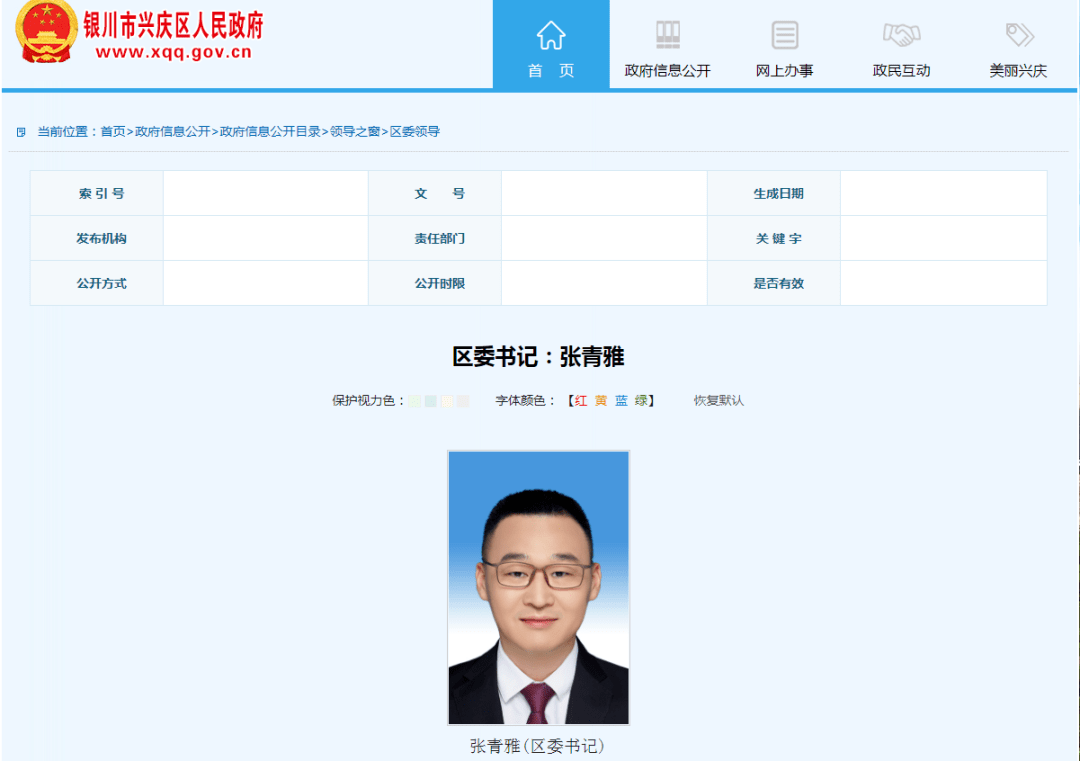Select the home icon in the navigation bar

click(x=550, y=33)
